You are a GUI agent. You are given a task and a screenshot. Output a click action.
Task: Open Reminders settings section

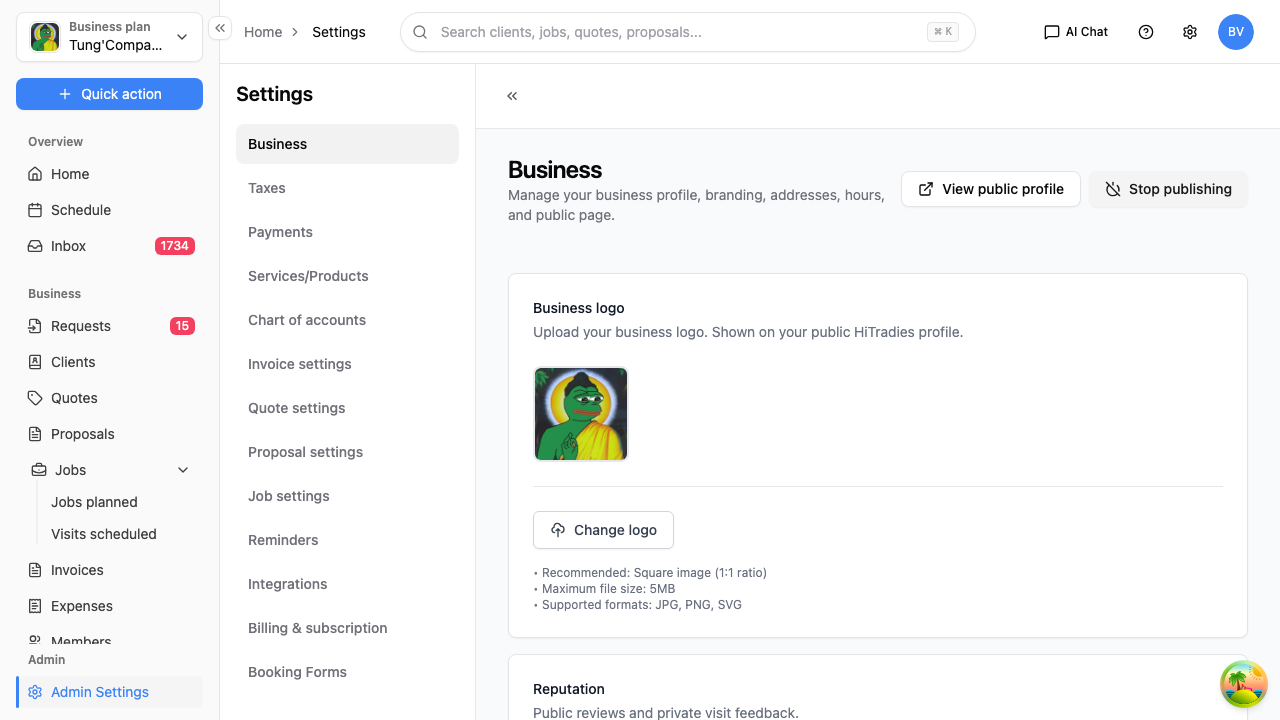point(347,540)
